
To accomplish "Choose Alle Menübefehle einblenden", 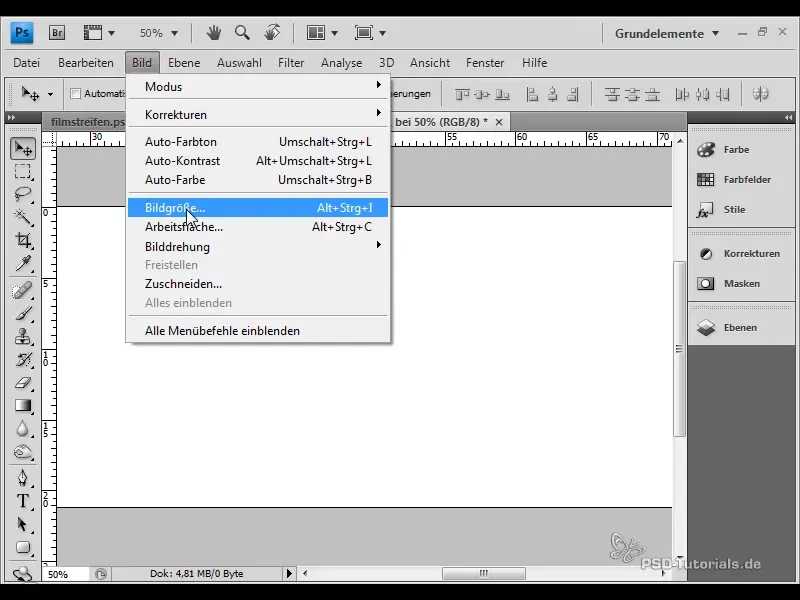I will [258, 331].
